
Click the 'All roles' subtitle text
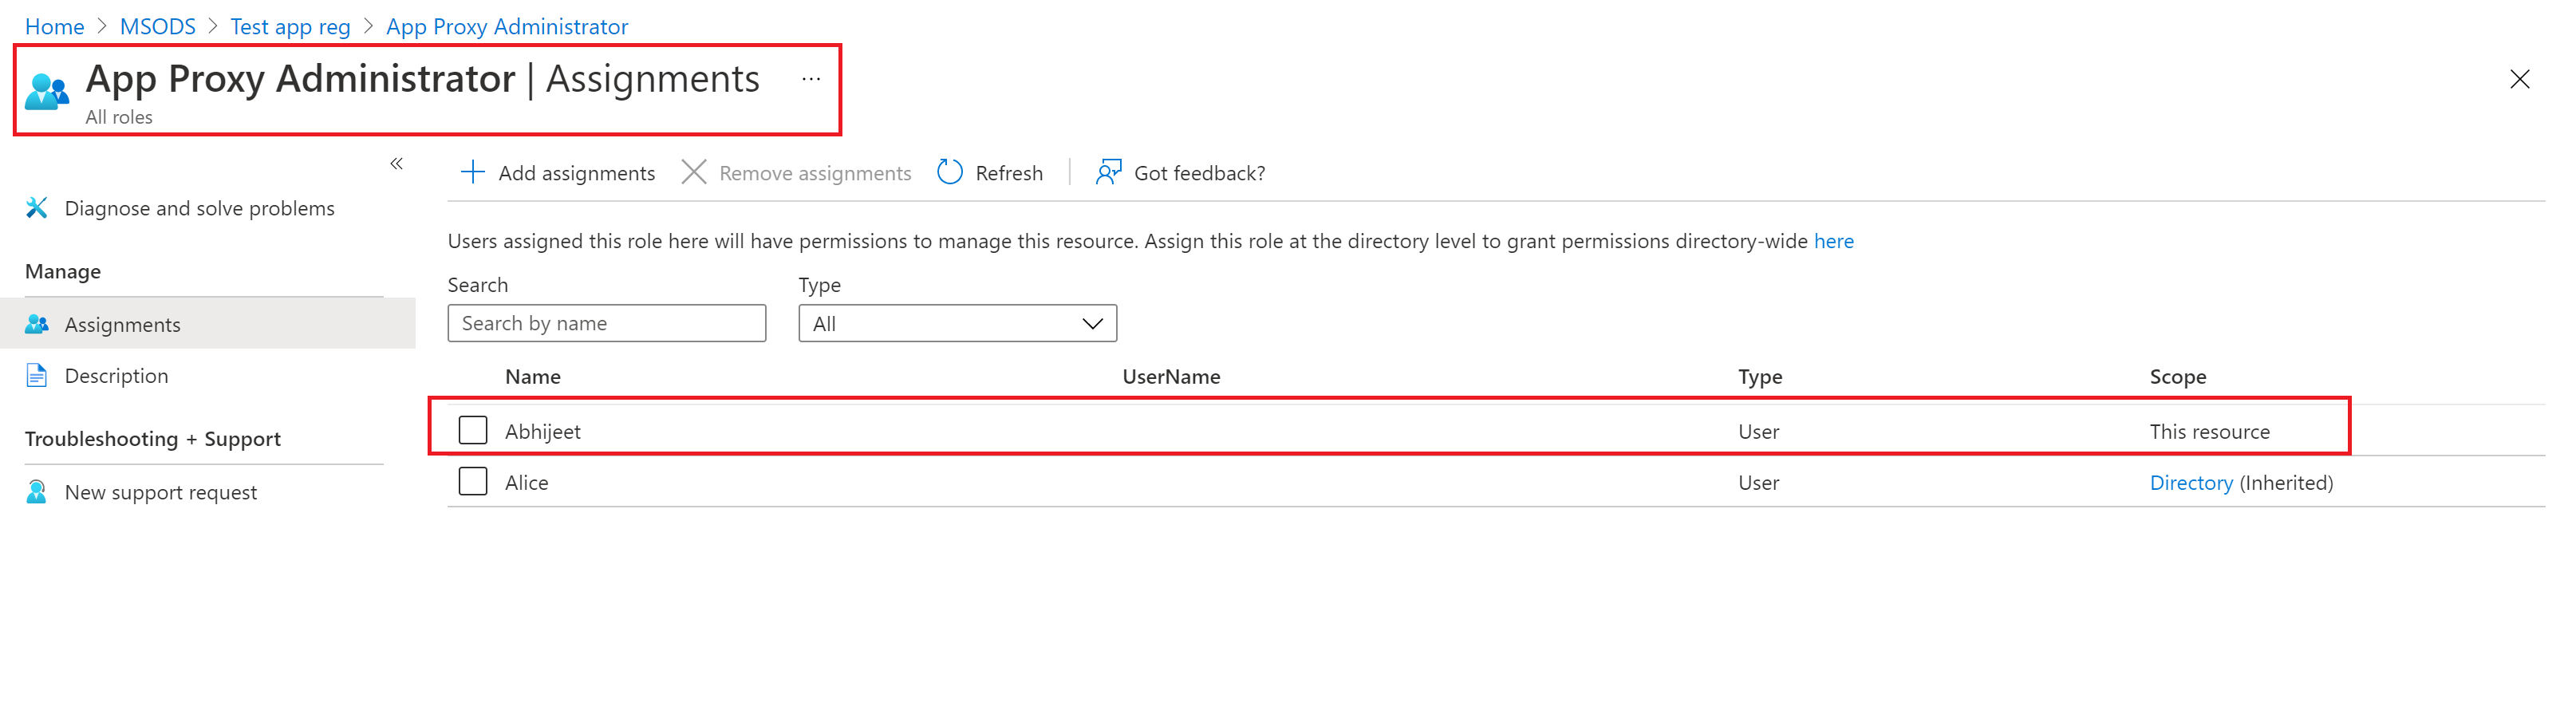pyautogui.click(x=119, y=117)
